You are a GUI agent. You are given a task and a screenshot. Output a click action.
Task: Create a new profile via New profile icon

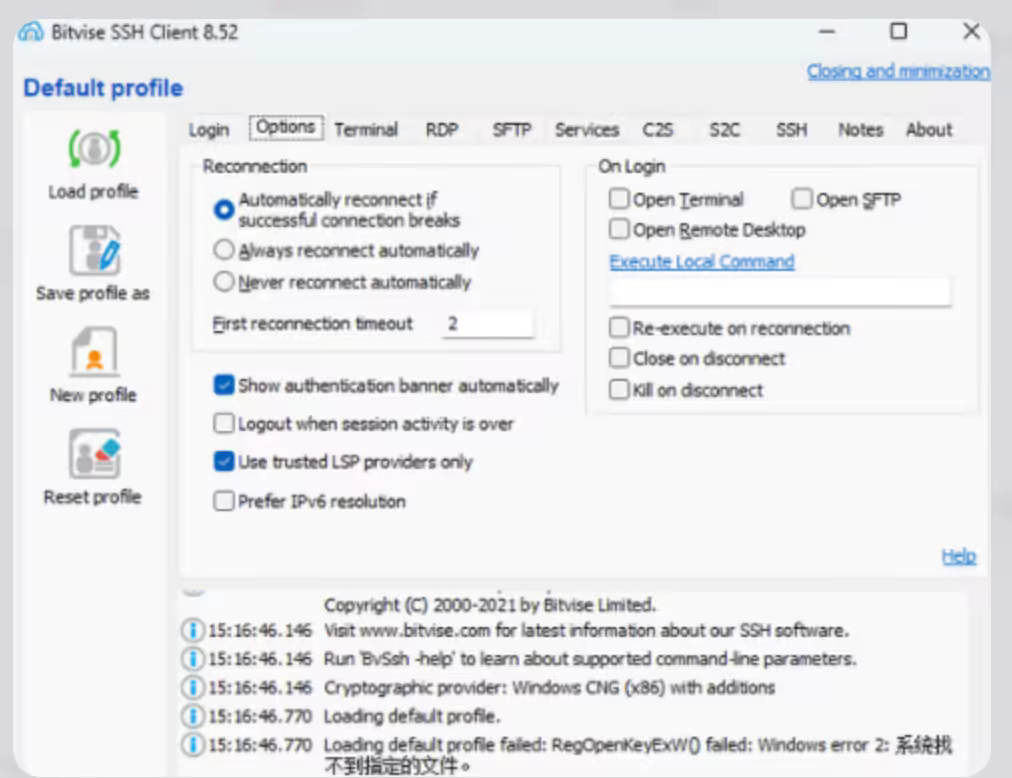coord(94,352)
